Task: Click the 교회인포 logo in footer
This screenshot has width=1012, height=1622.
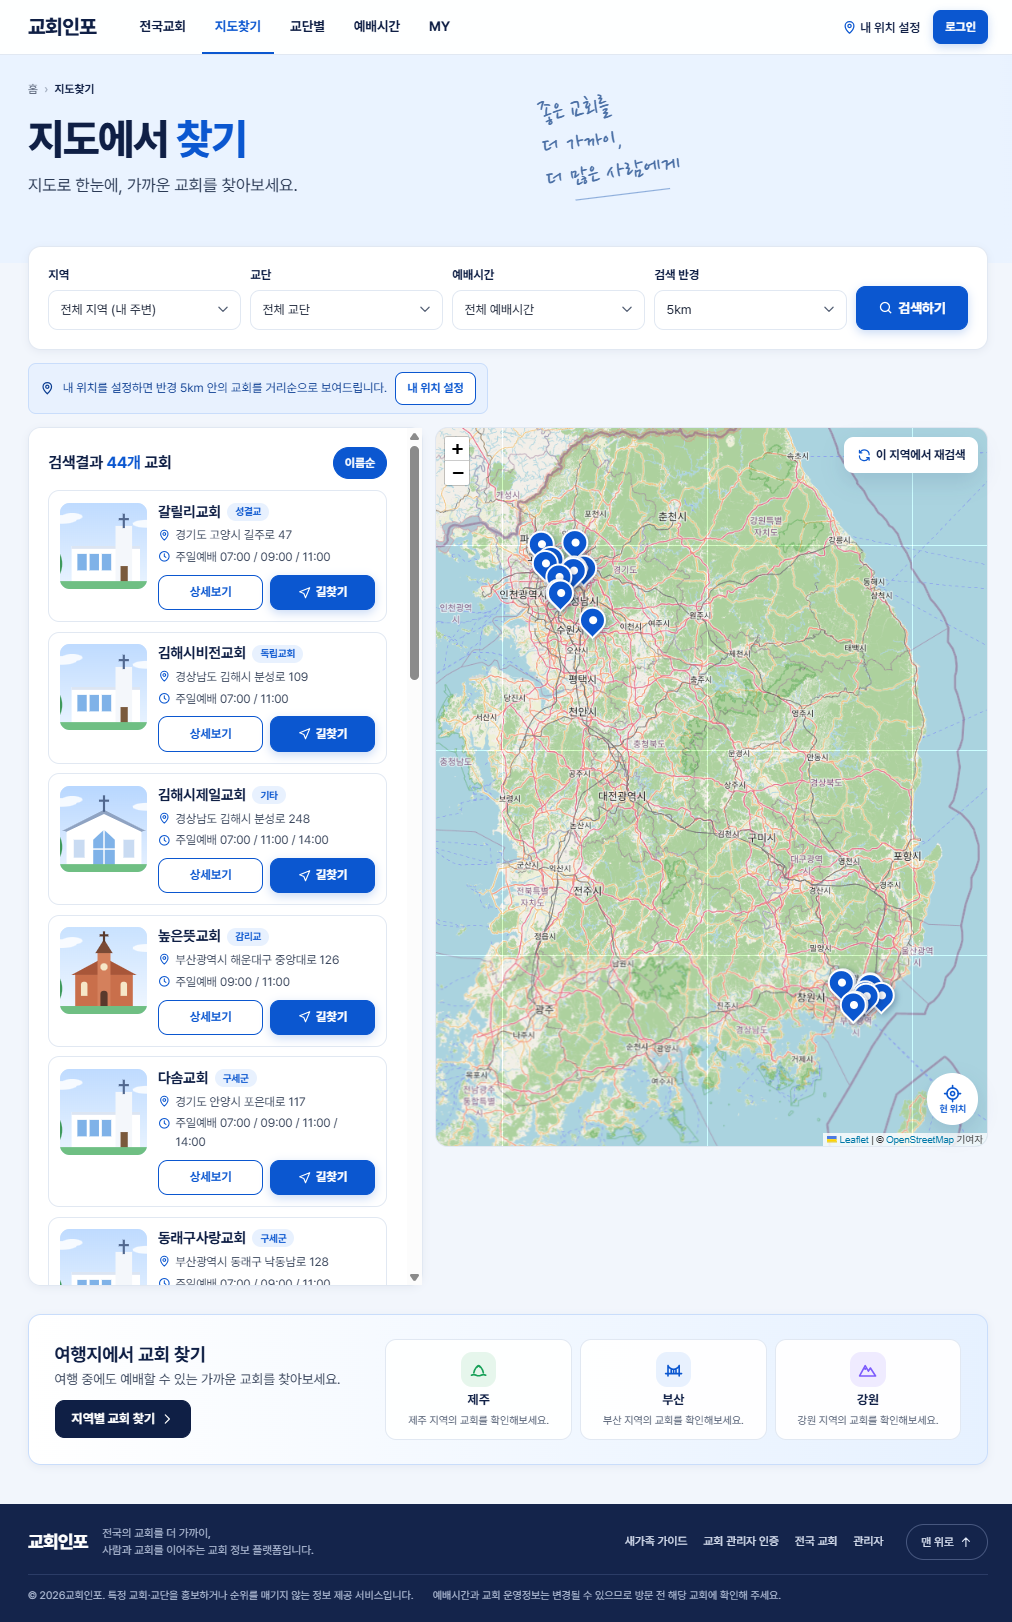Action: 58,1541
